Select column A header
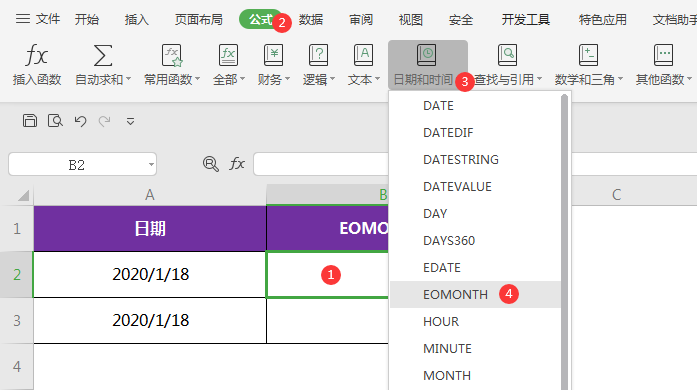Screen dimensions: 697x390 click(x=150, y=195)
